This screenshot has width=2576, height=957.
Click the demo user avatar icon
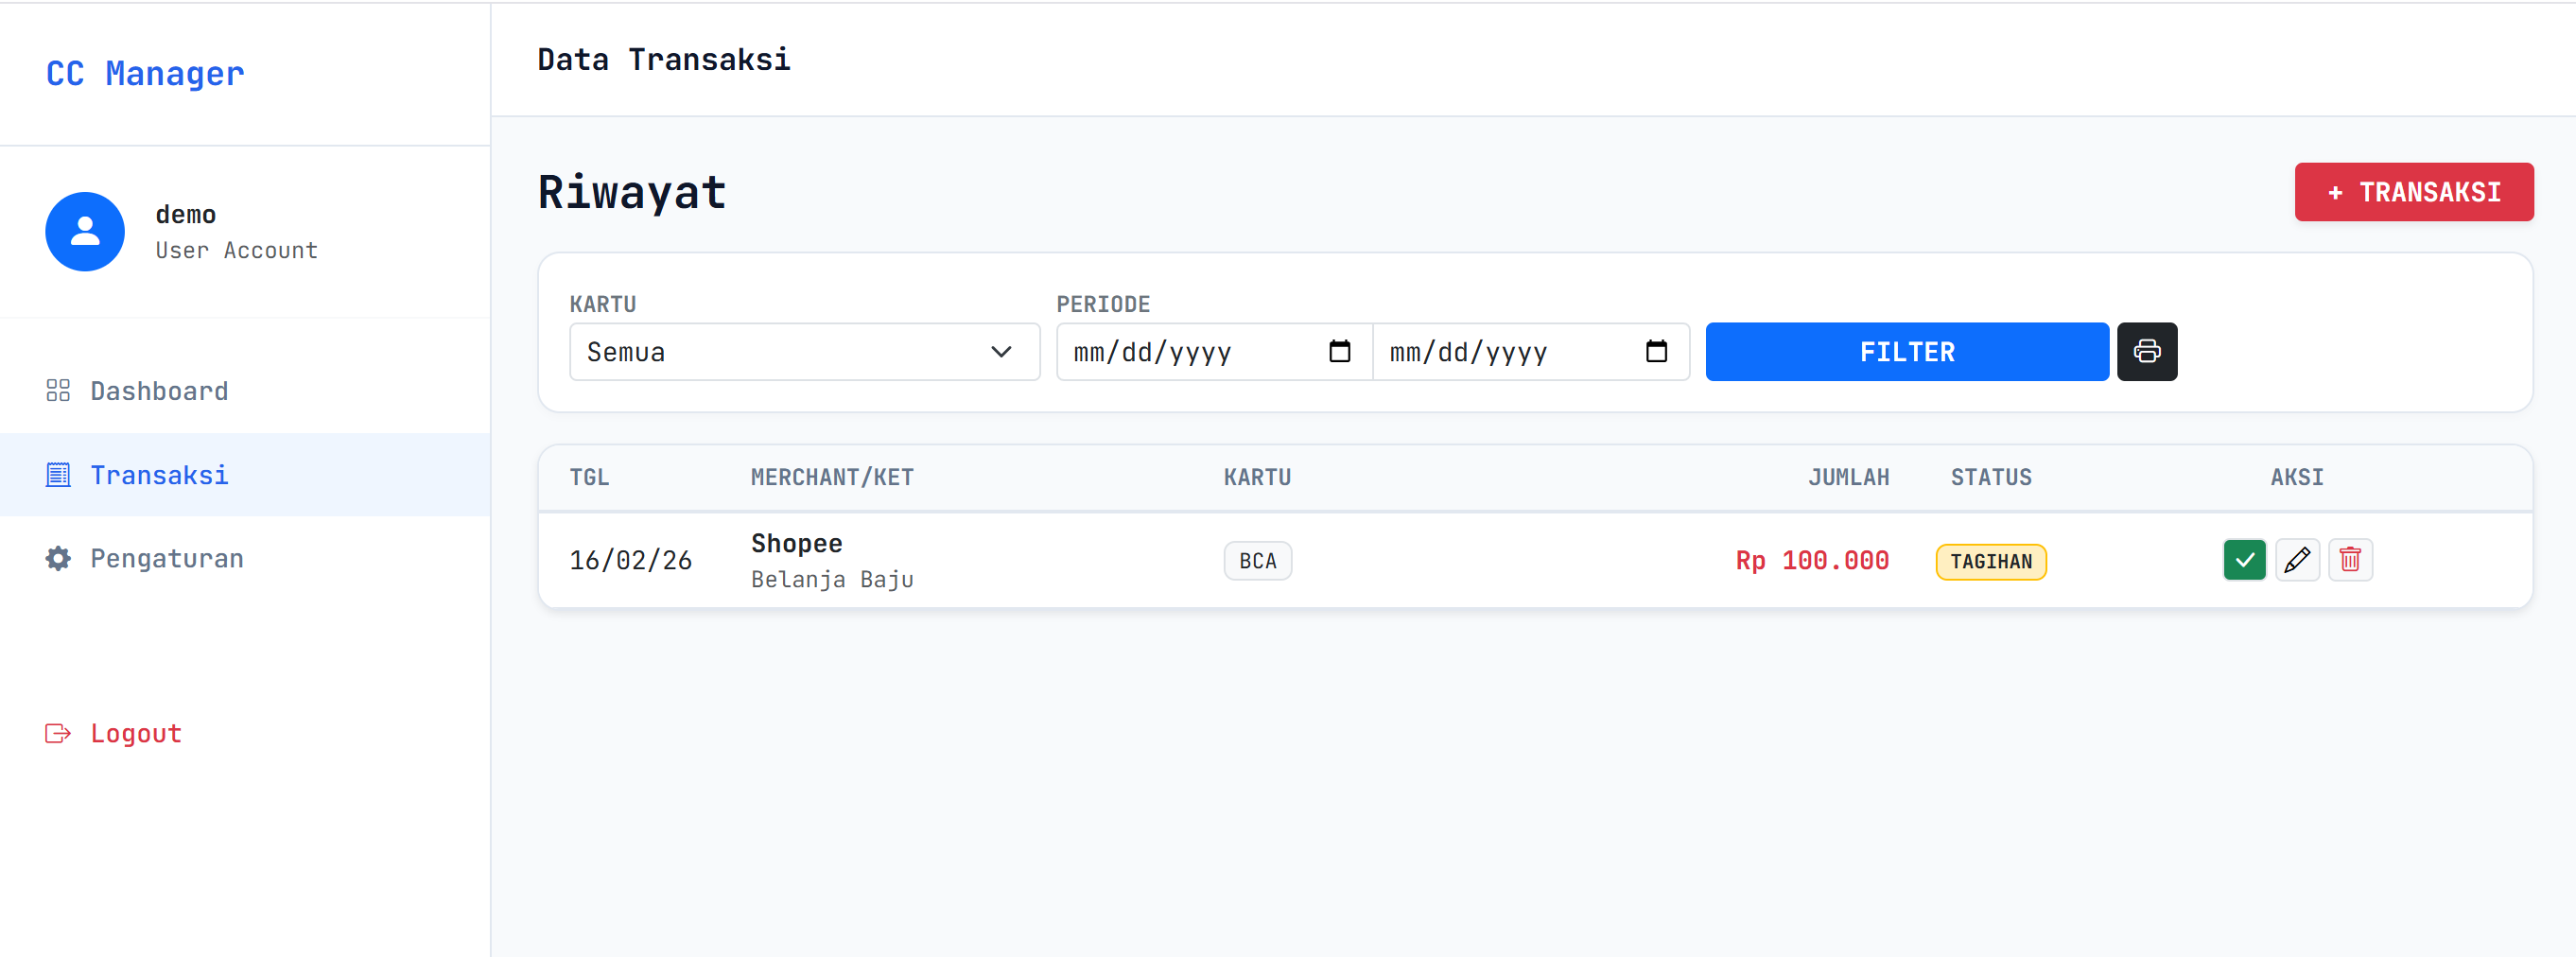pyautogui.click(x=85, y=232)
